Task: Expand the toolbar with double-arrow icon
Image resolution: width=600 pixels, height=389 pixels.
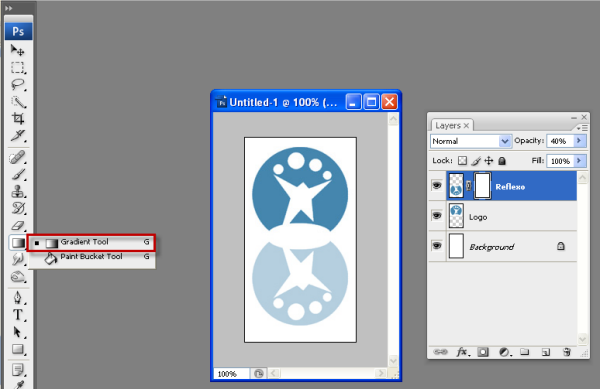Action: (8, 8)
